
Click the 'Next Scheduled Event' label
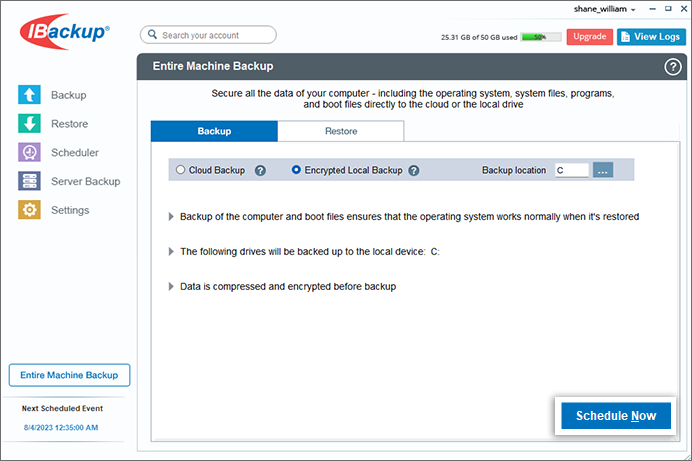[x=62, y=409]
